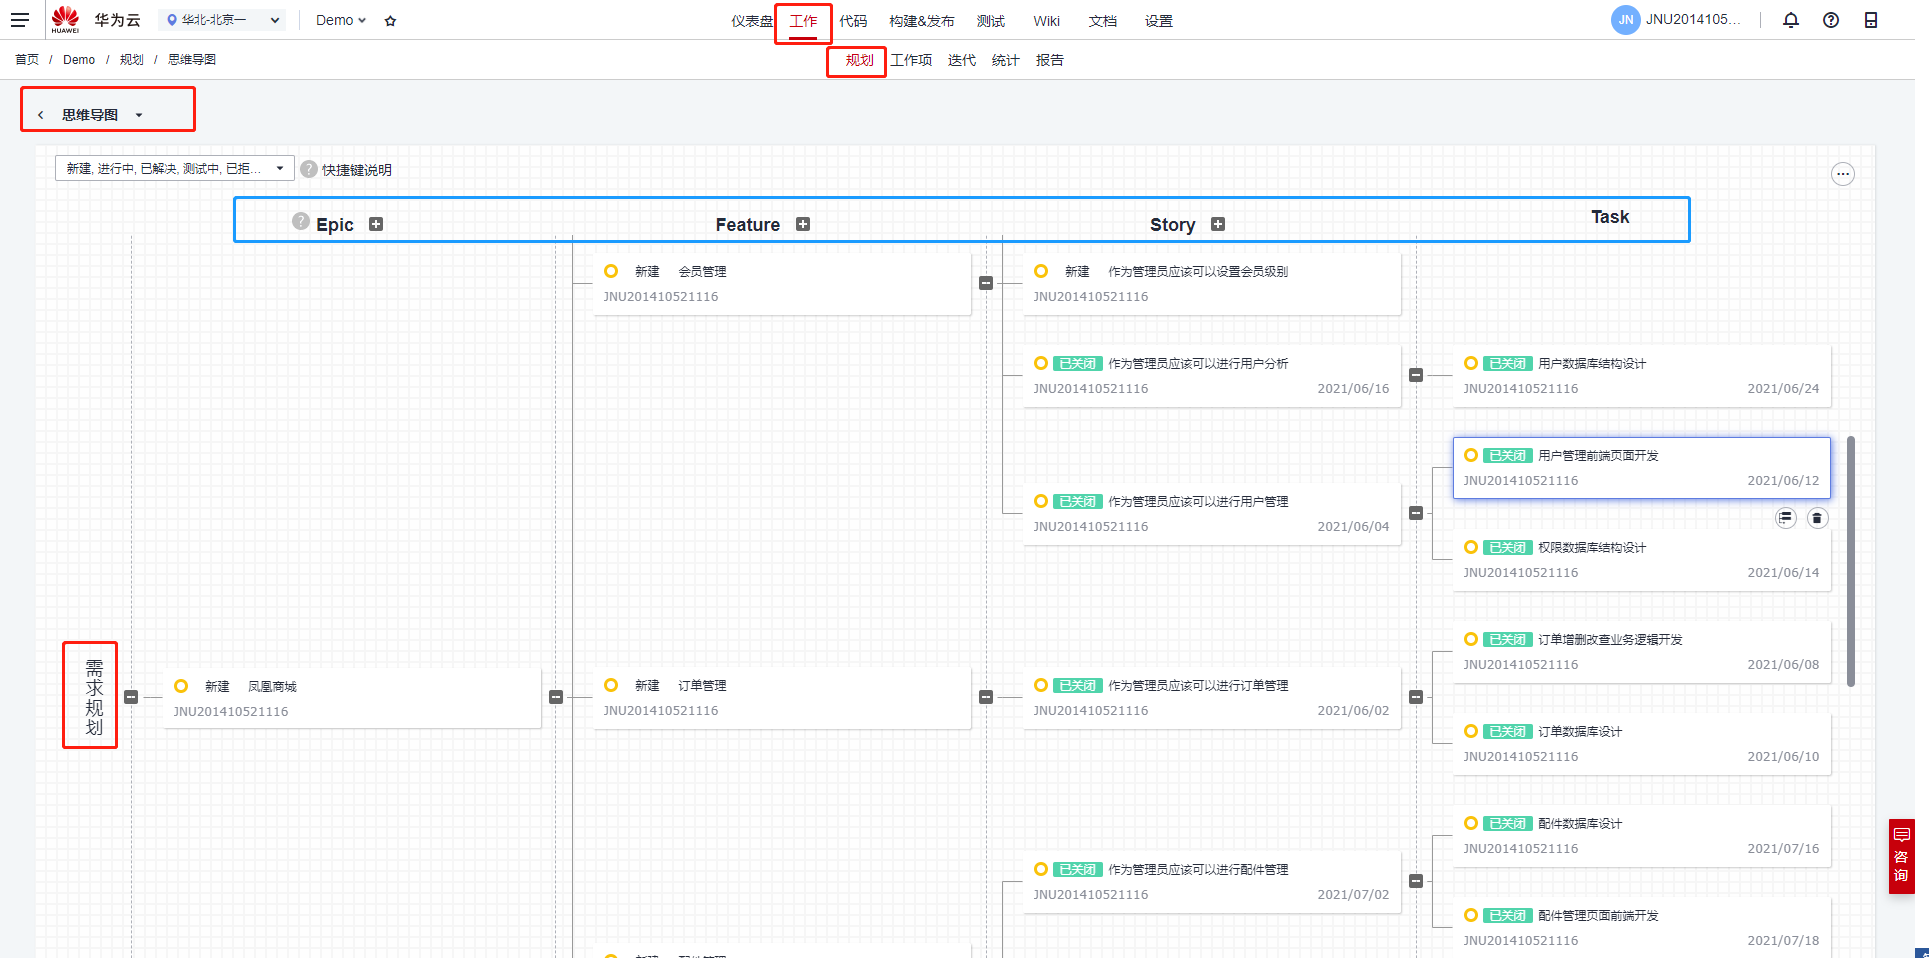Screen dimensions: 1929x958
Task: Click the detail icon beside the trash icon
Action: click(1786, 518)
